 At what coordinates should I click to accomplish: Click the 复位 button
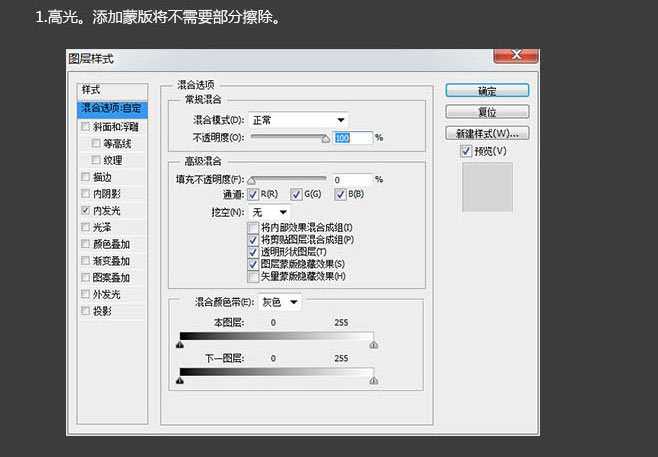[488, 112]
